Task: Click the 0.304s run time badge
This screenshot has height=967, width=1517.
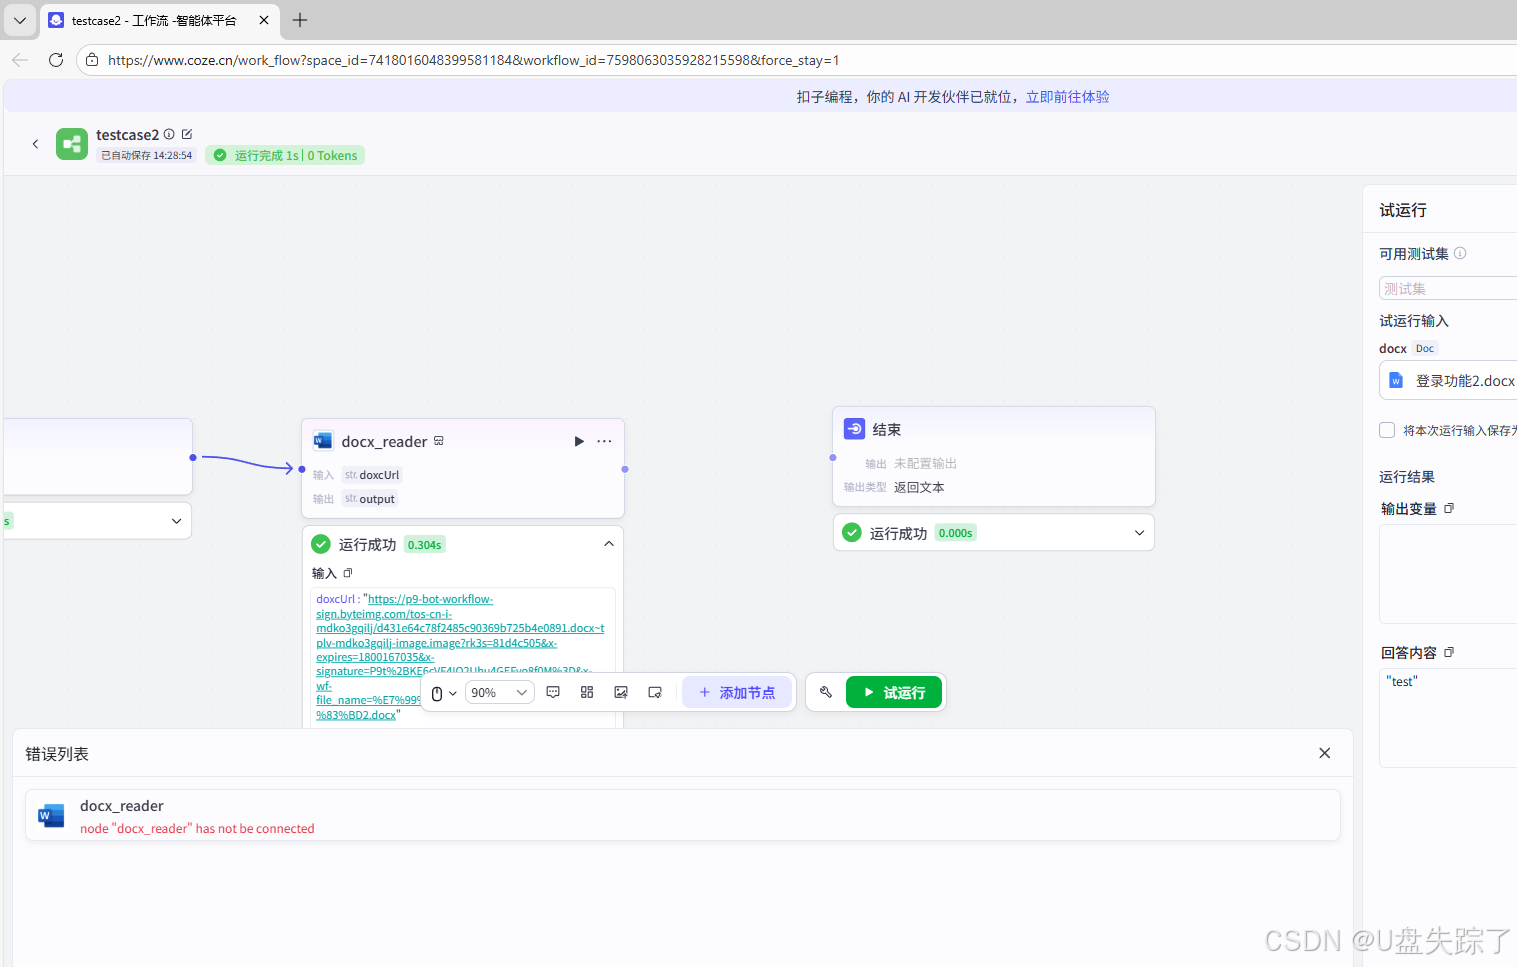Action: 424,545
